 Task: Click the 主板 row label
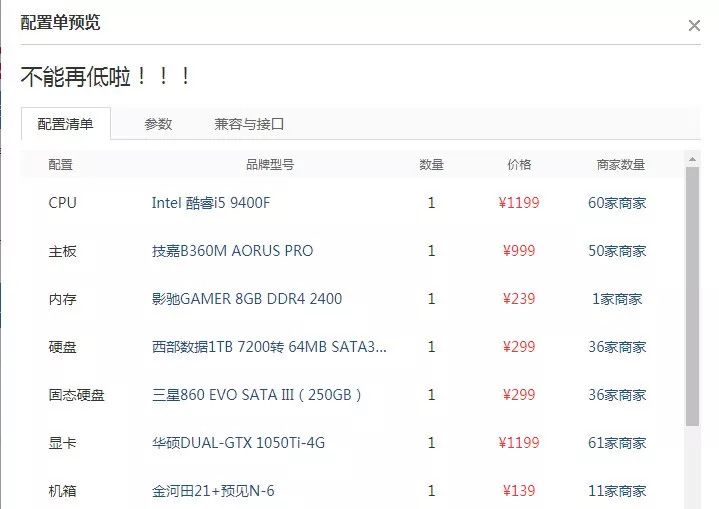click(62, 251)
